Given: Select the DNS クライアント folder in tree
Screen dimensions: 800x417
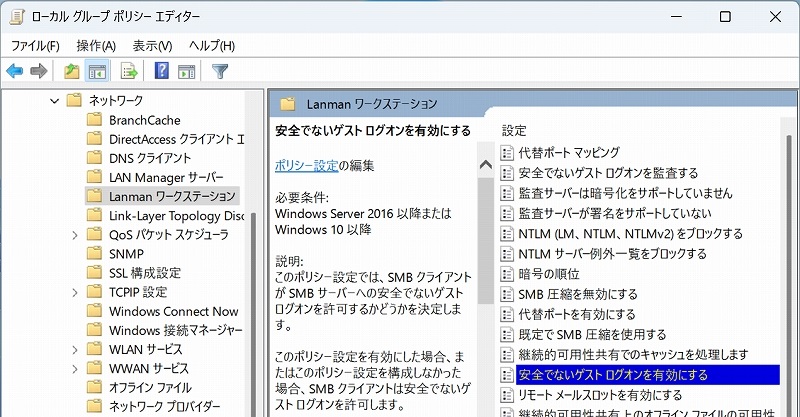Looking at the screenshot, I should pyautogui.click(x=149, y=158).
